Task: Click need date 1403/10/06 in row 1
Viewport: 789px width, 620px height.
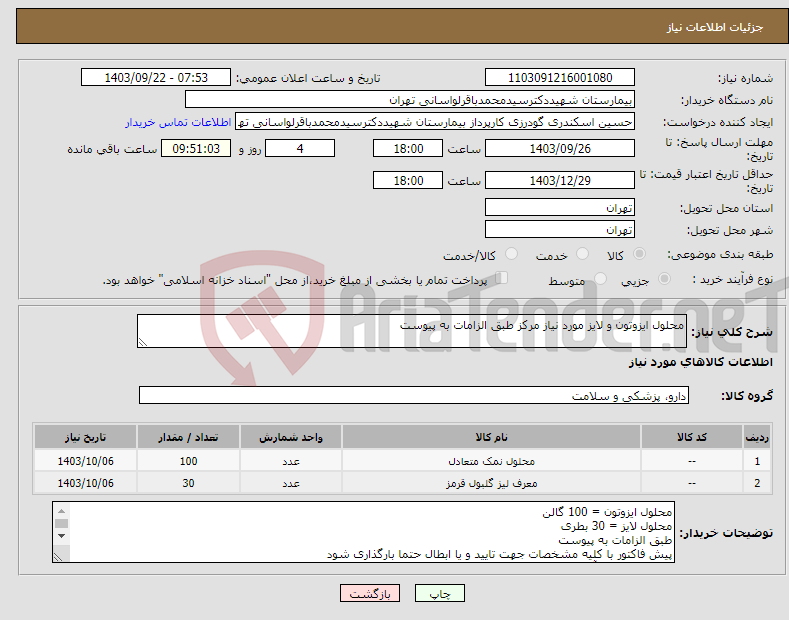Action: [86, 461]
